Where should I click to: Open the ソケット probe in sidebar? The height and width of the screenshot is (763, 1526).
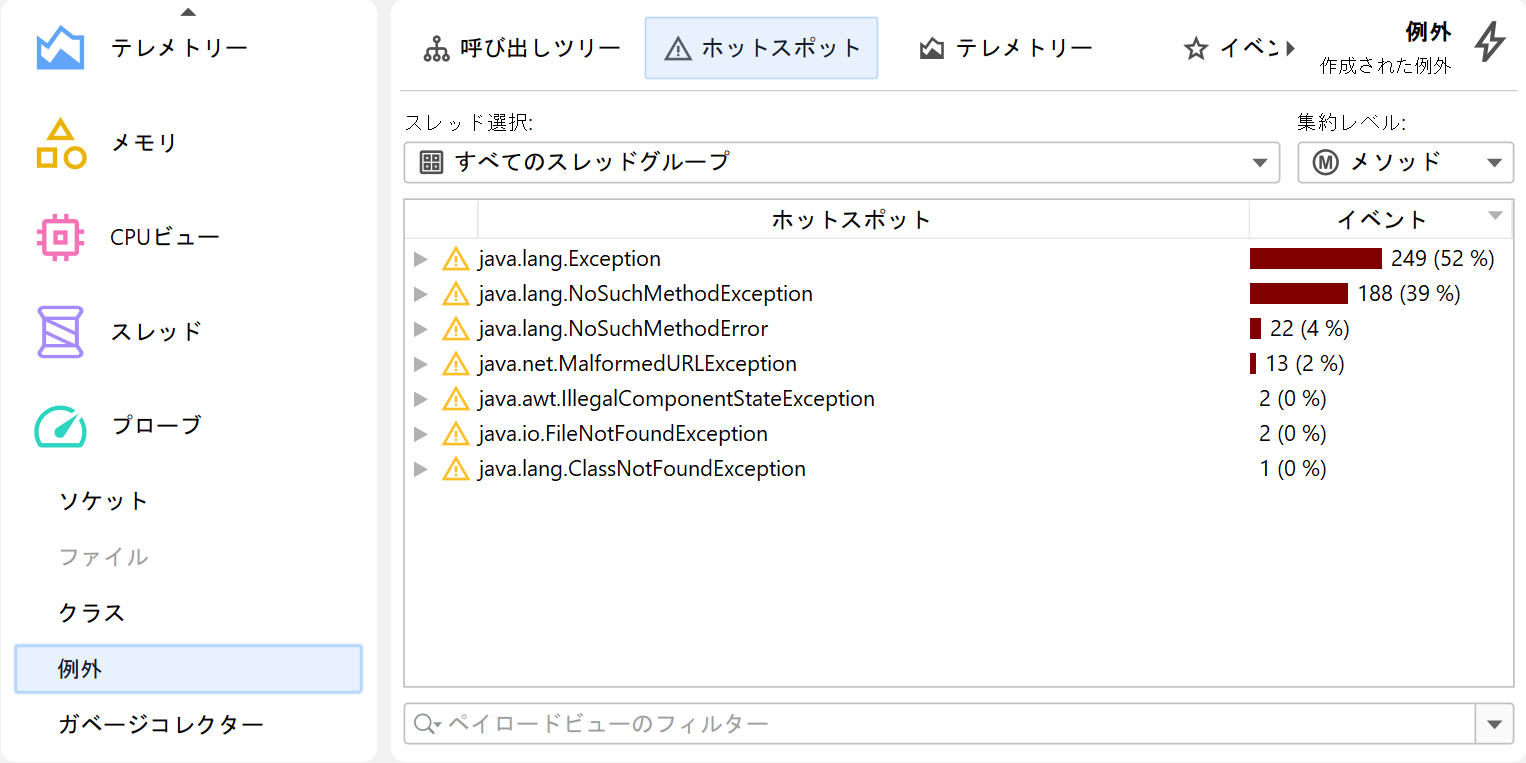(104, 501)
